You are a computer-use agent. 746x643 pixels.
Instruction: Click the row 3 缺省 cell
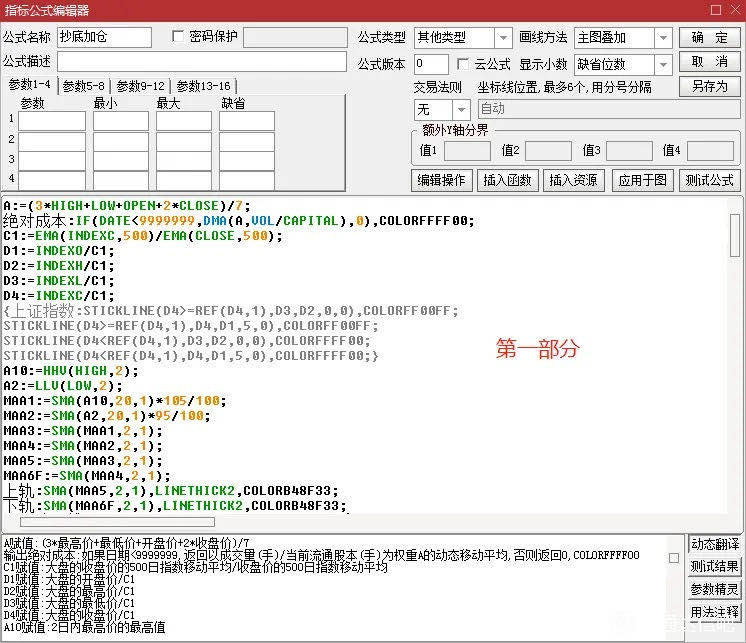[246, 161]
